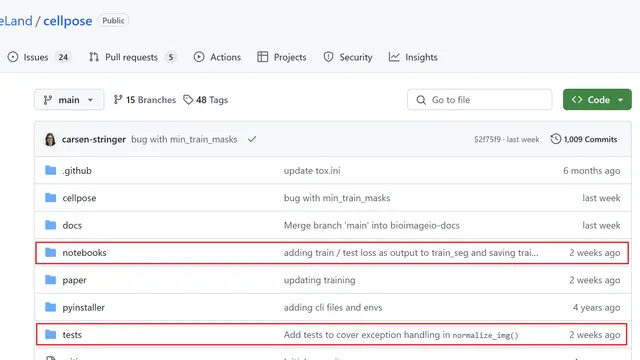This screenshot has width=640, height=360.
Task: Click the notebooks folder icon
Action: [51, 252]
